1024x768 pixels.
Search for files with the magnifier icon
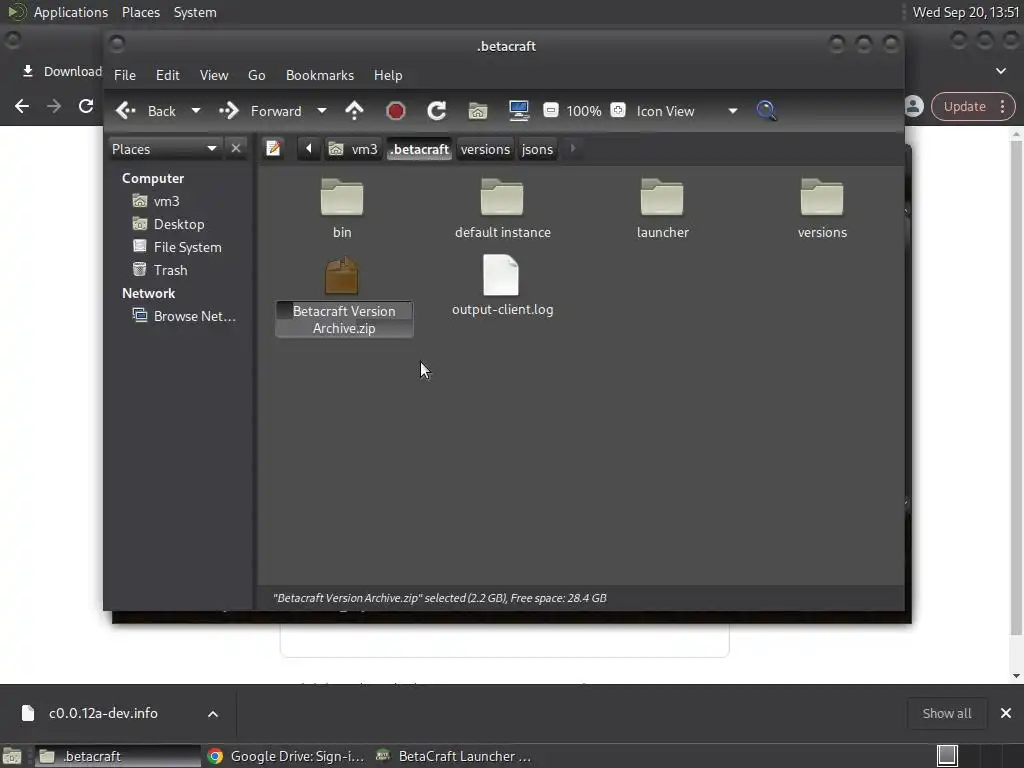766,111
